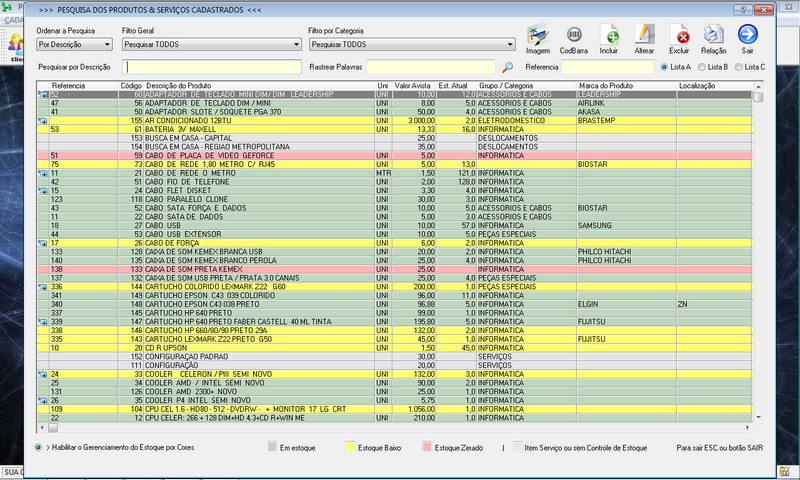Open the Ordenar a Pesquisa dropdown

(x=74, y=44)
